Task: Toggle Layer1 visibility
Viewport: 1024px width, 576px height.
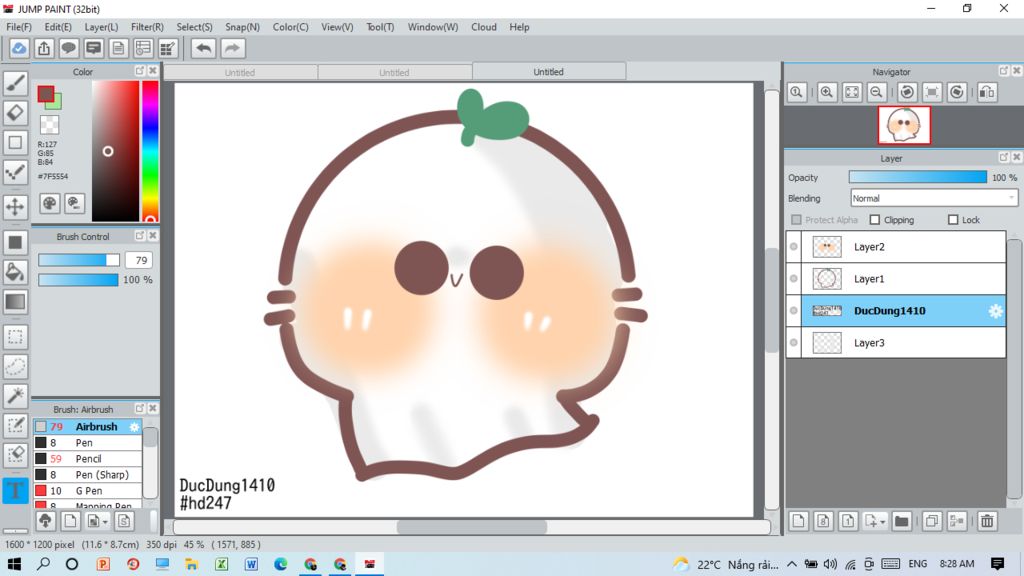Action: point(793,279)
